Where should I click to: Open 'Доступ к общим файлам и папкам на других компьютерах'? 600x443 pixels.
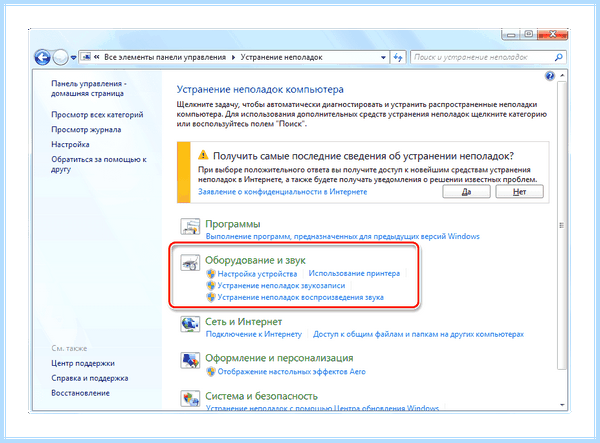[418, 334]
